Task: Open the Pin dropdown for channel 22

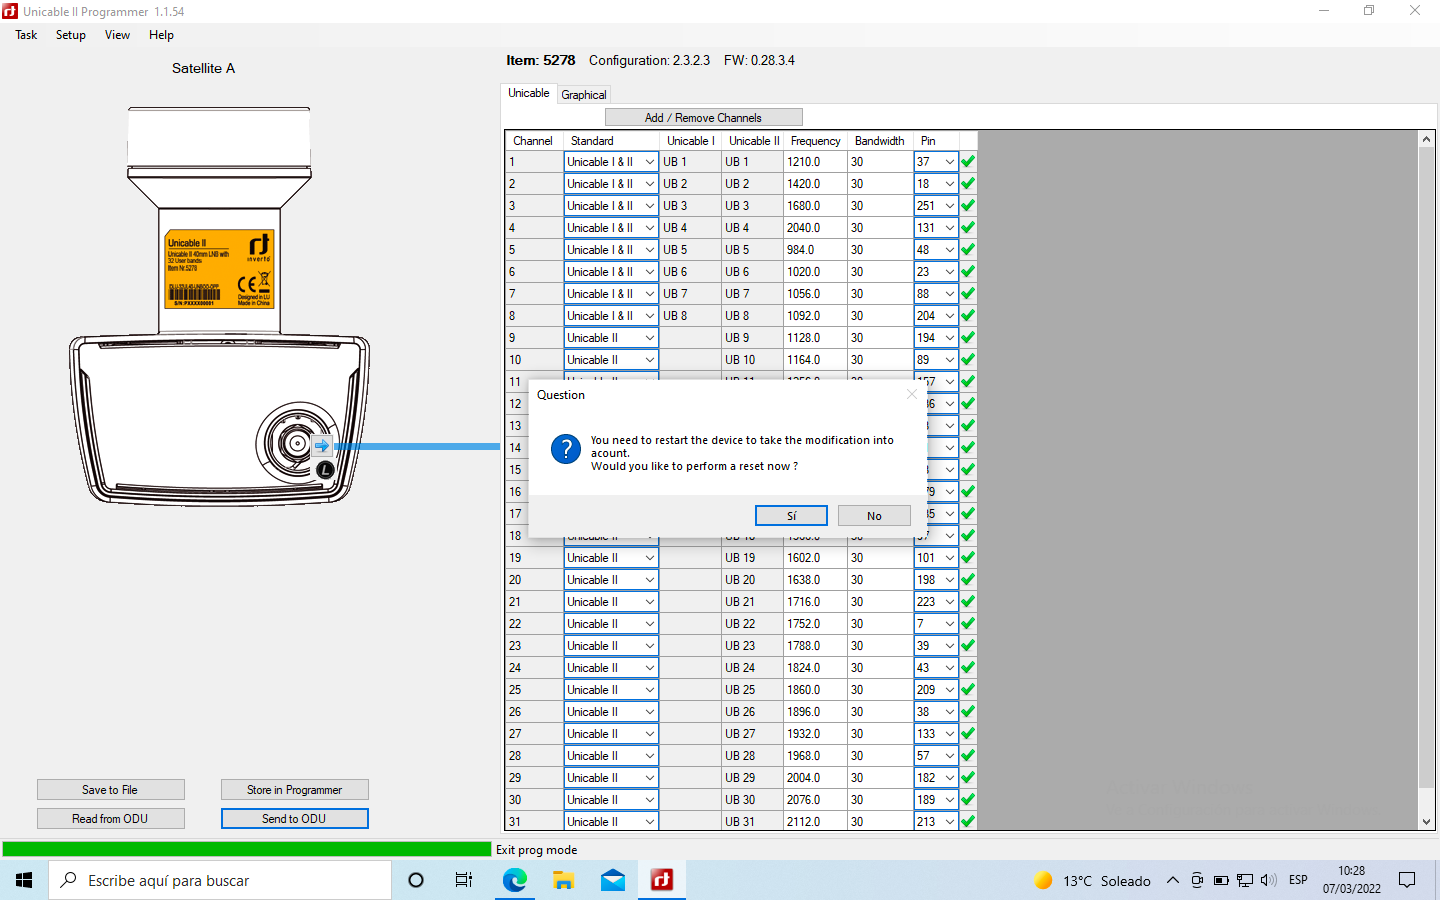Action: [x=949, y=624]
